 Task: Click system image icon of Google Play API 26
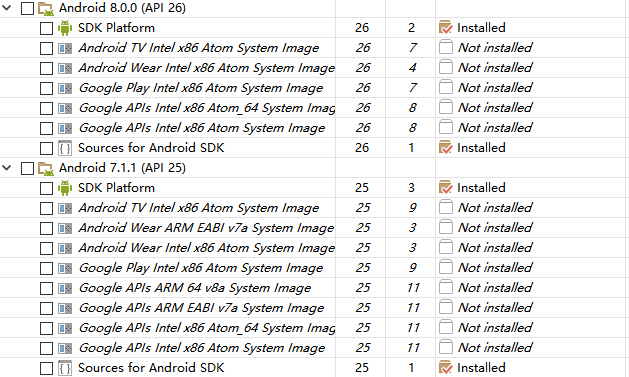click(65, 88)
